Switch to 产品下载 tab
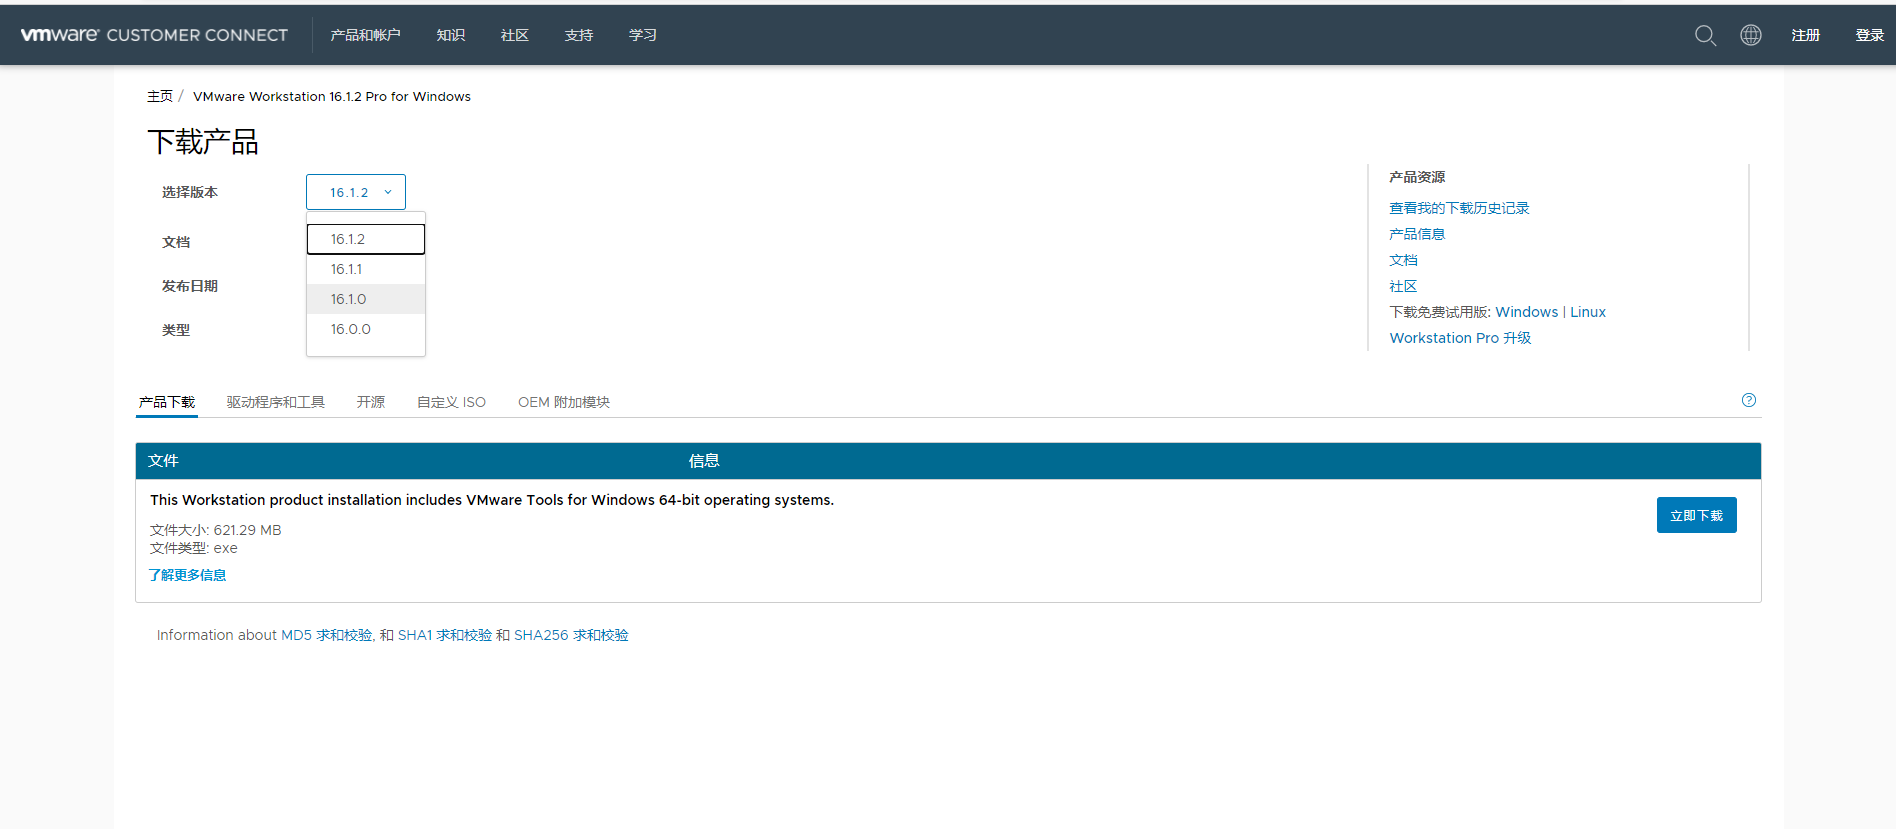The height and width of the screenshot is (829, 1896). (x=167, y=402)
